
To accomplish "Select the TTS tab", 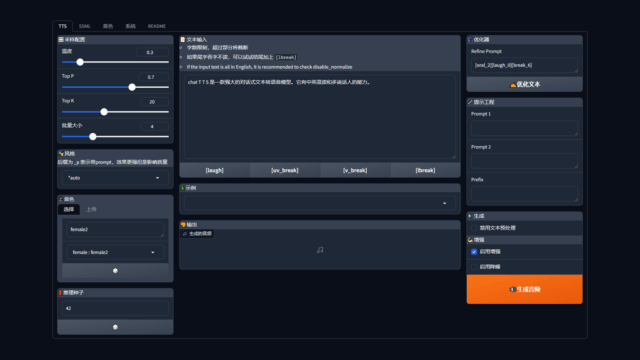I will point(62,26).
